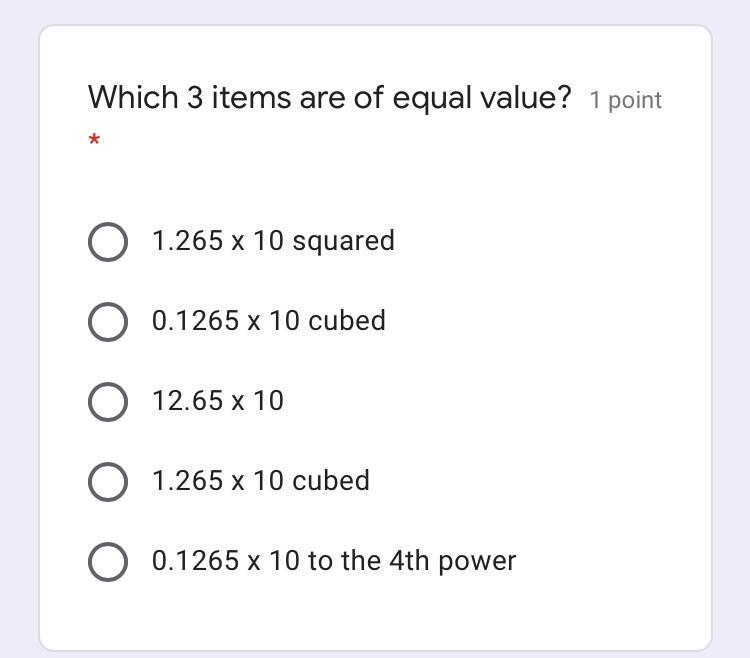Select the radio button for 1.265 x 10 squared
The image size is (750, 658).
[108, 241]
